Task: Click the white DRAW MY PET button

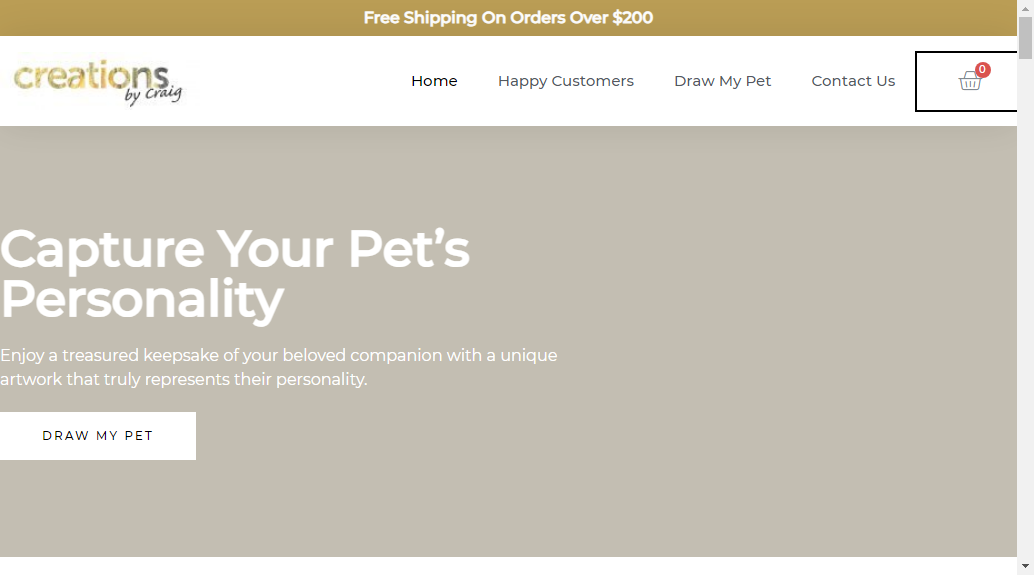Action: pos(98,436)
